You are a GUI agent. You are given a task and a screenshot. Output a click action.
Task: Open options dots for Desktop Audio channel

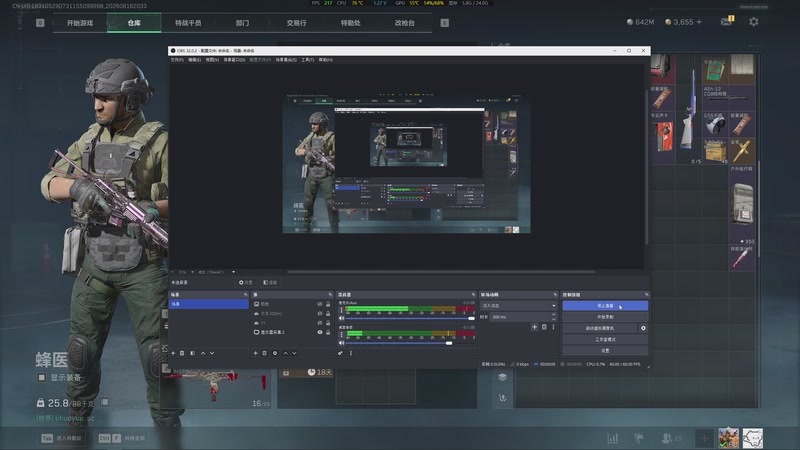[x=341, y=334]
